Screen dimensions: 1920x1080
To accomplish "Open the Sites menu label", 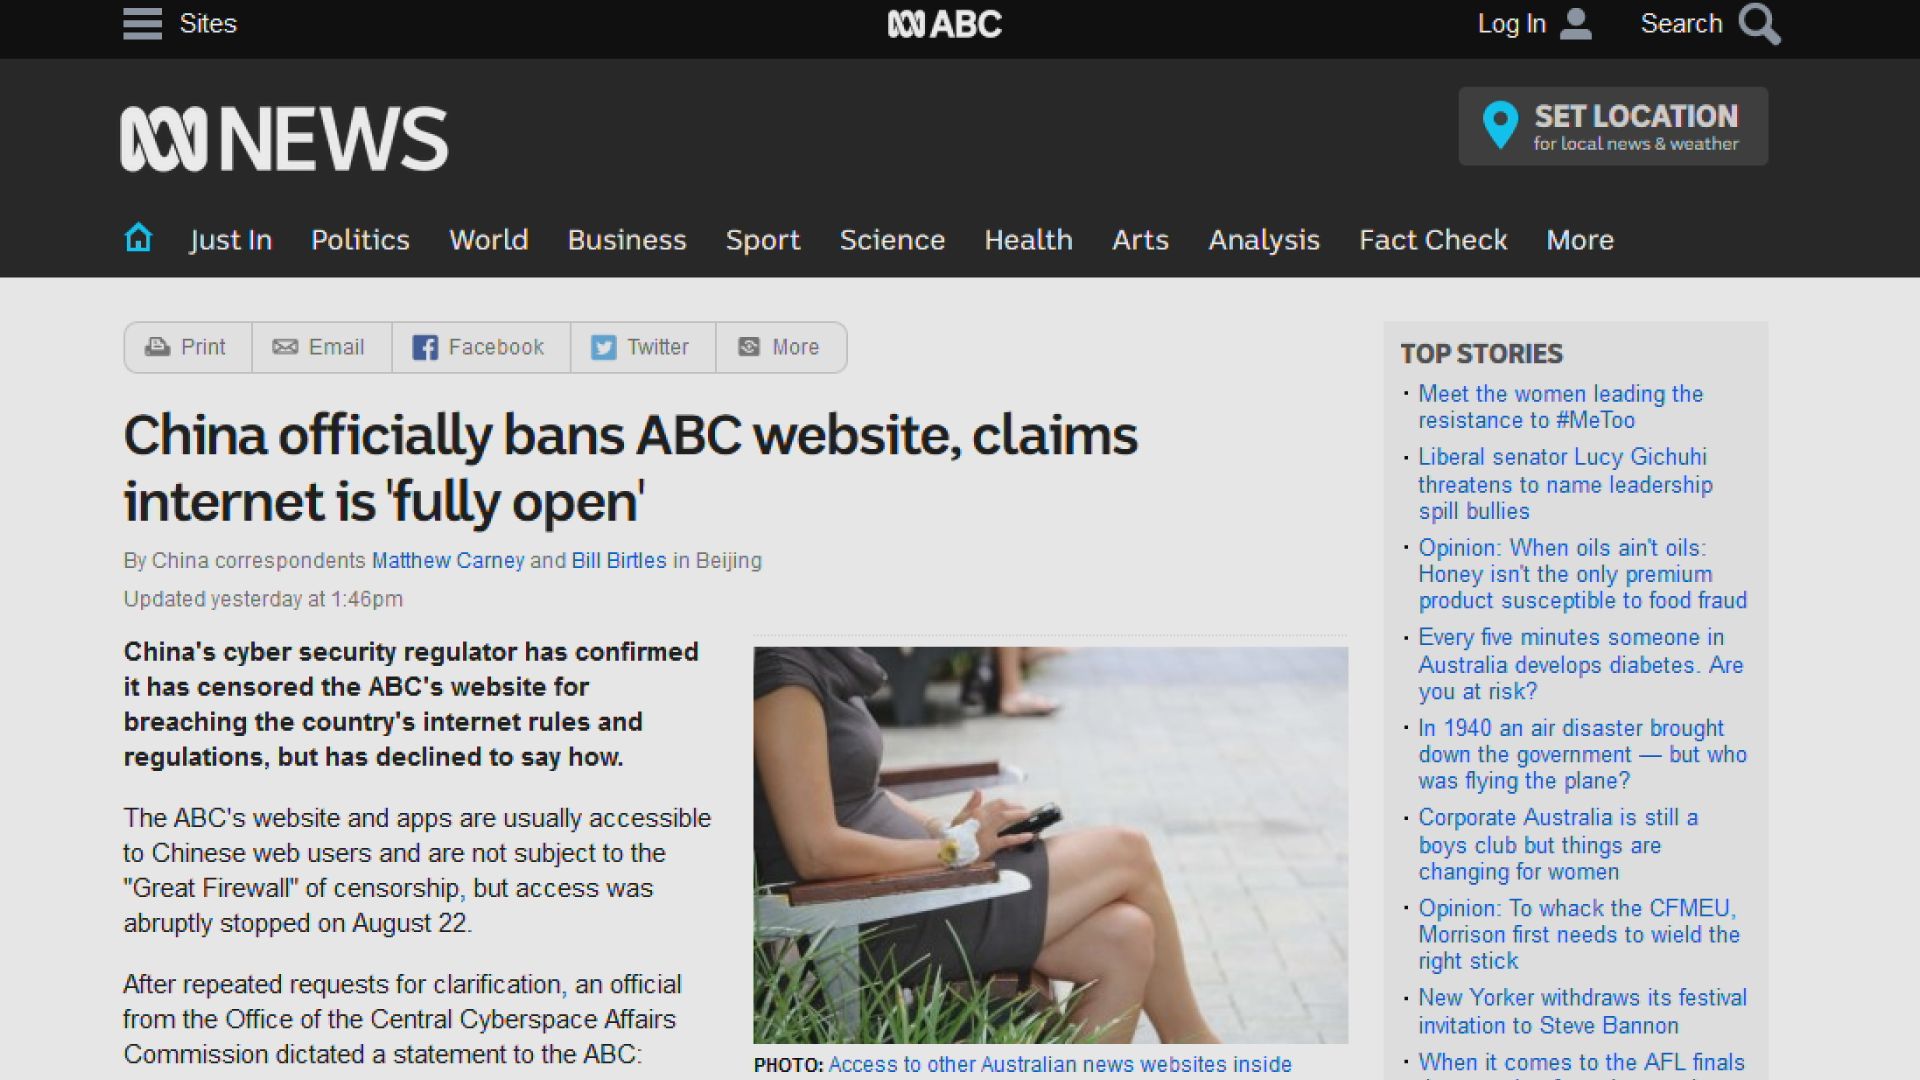I will click(208, 24).
